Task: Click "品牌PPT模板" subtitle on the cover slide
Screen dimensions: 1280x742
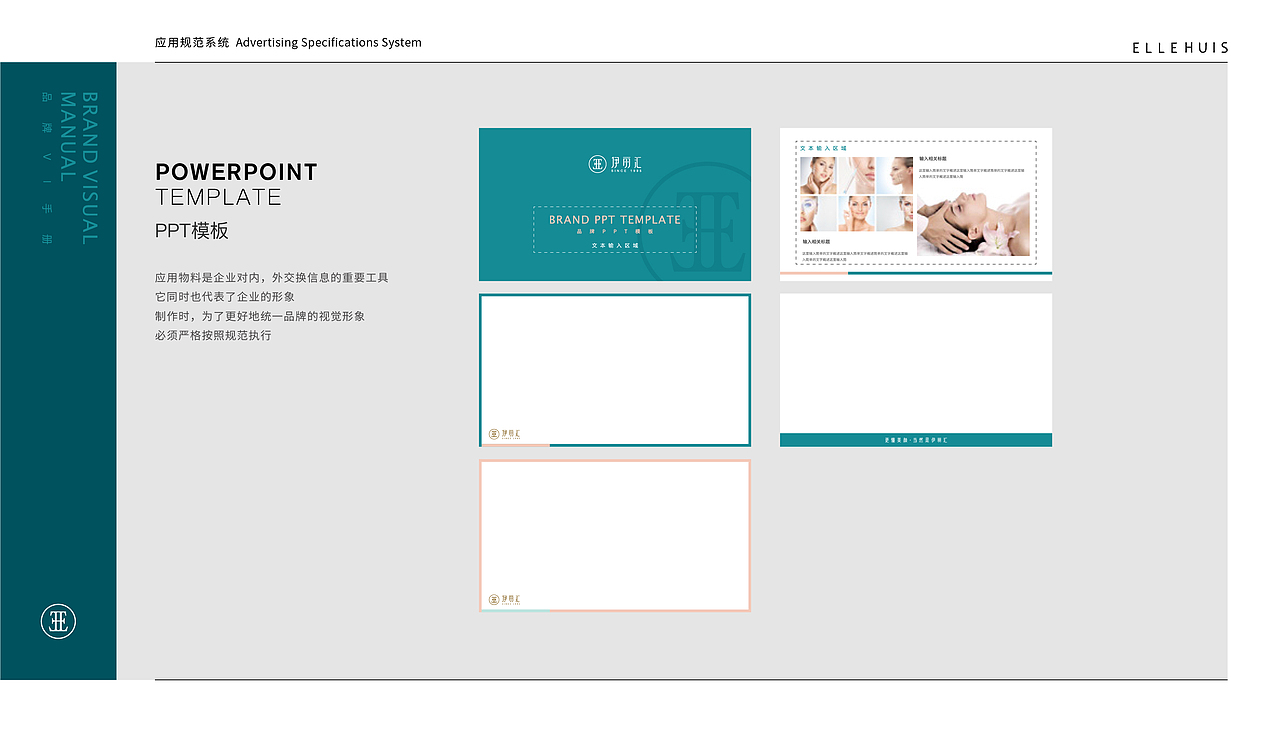Action: pyautogui.click(x=615, y=232)
